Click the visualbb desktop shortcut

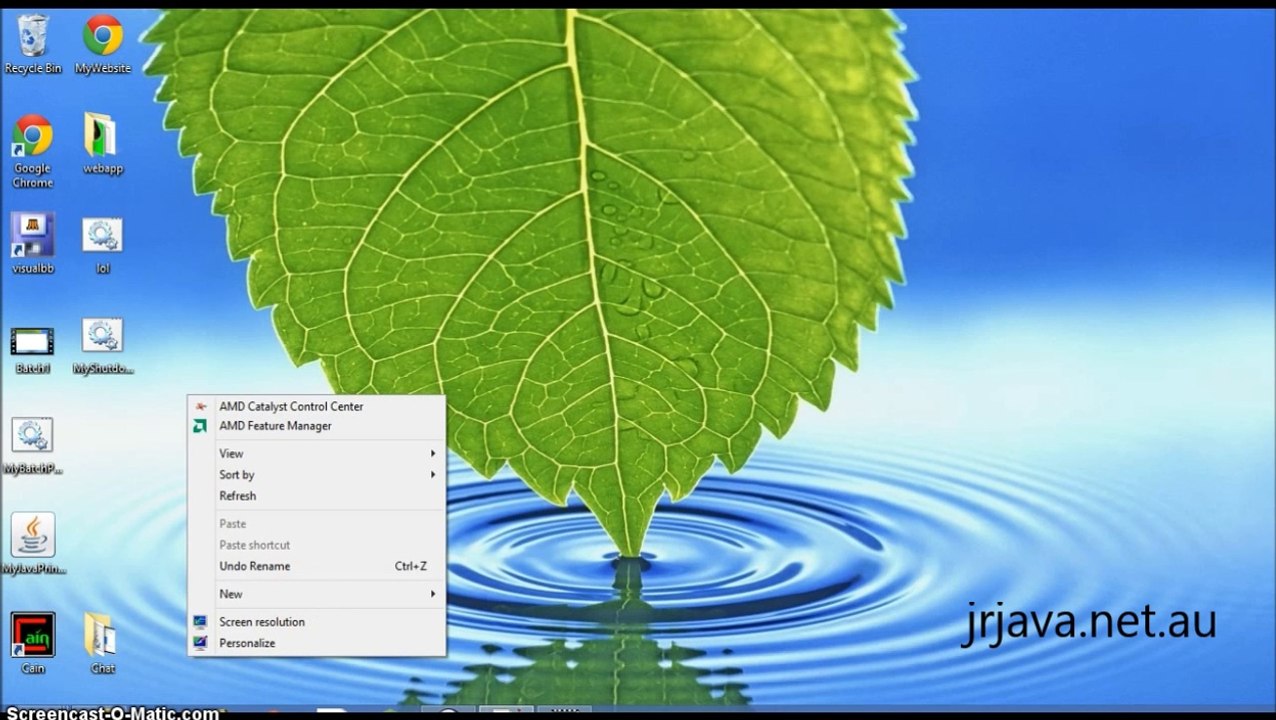tap(33, 244)
